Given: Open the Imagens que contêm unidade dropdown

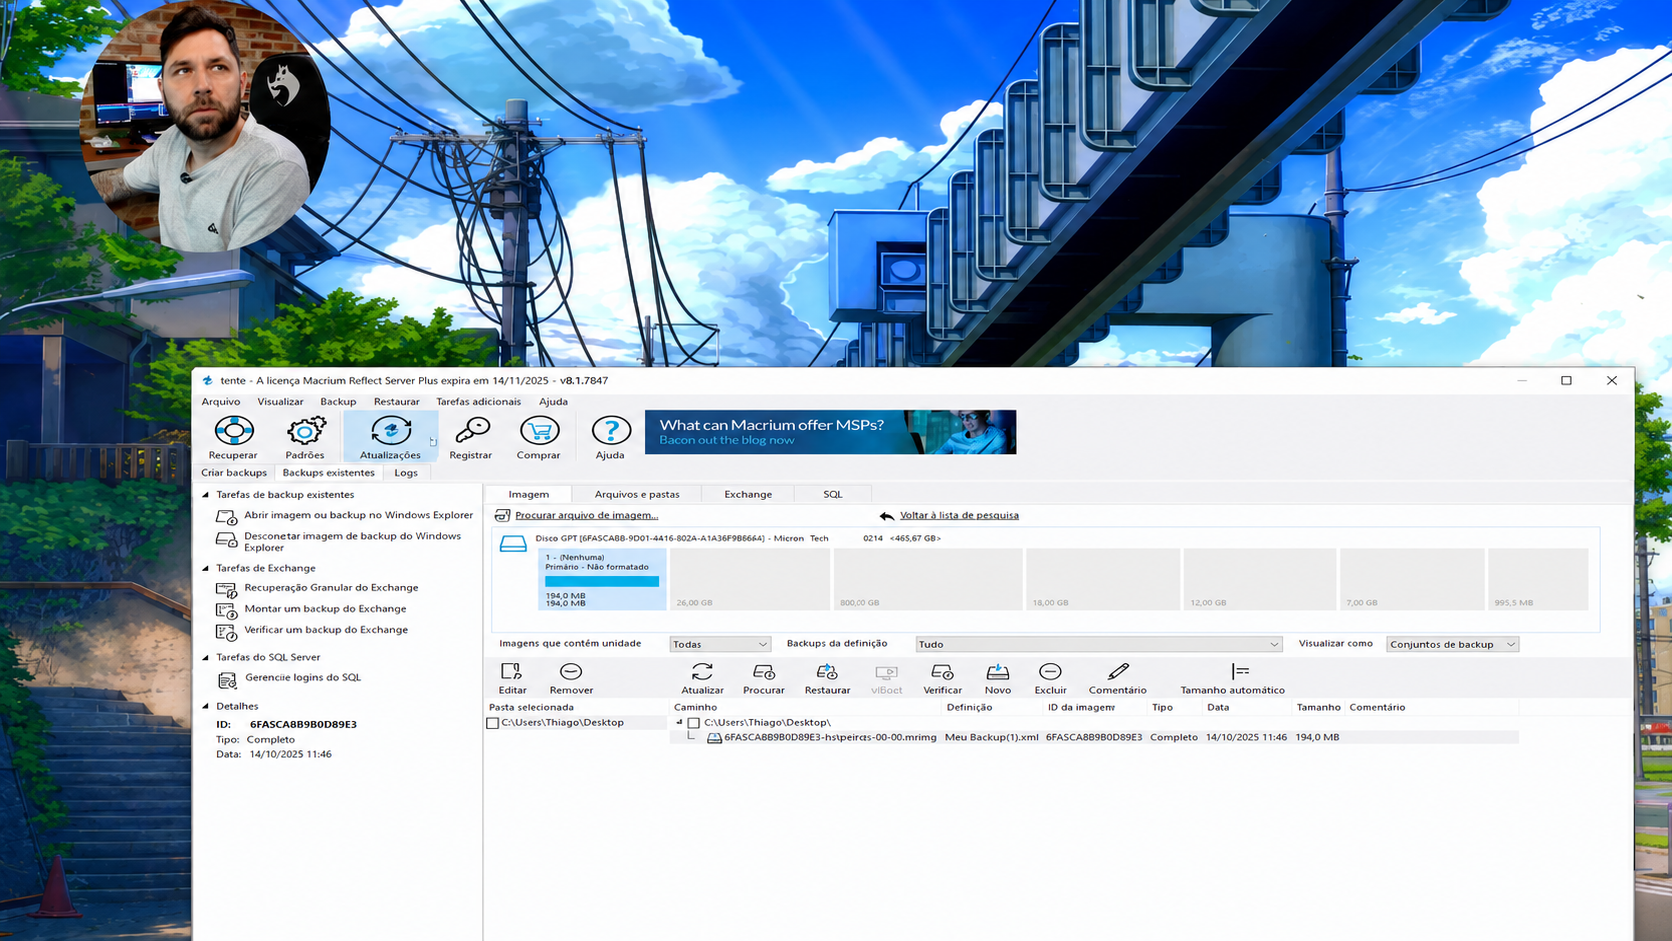Looking at the screenshot, I should [x=720, y=644].
